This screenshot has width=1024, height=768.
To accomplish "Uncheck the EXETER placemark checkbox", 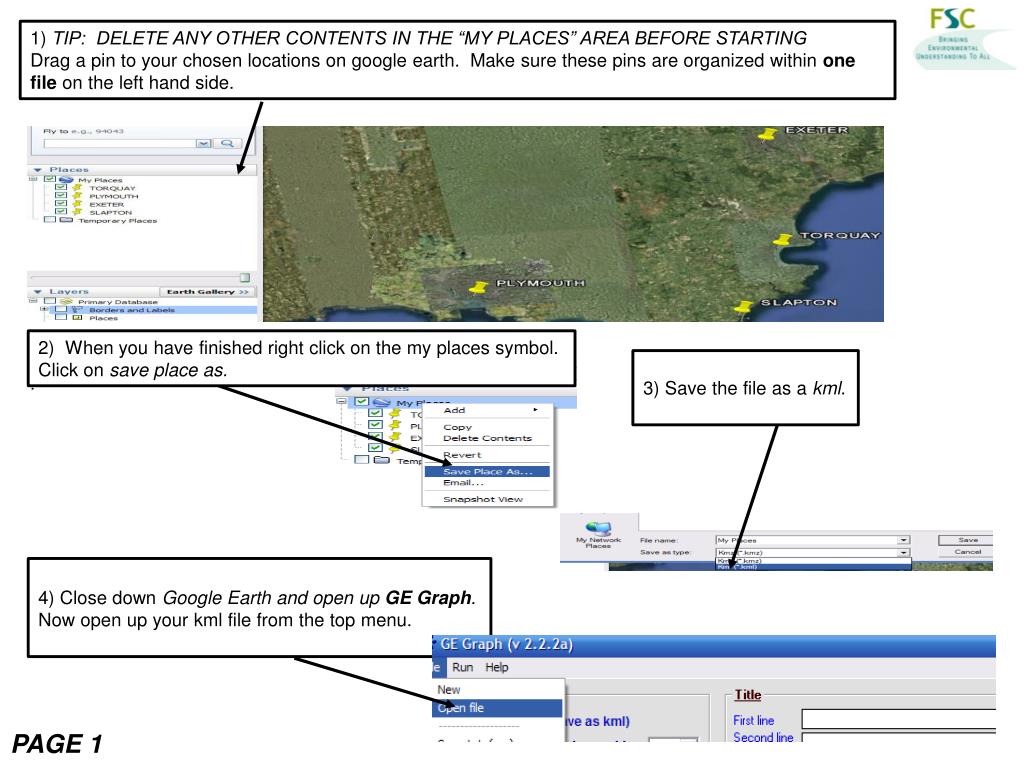I will click(x=61, y=203).
